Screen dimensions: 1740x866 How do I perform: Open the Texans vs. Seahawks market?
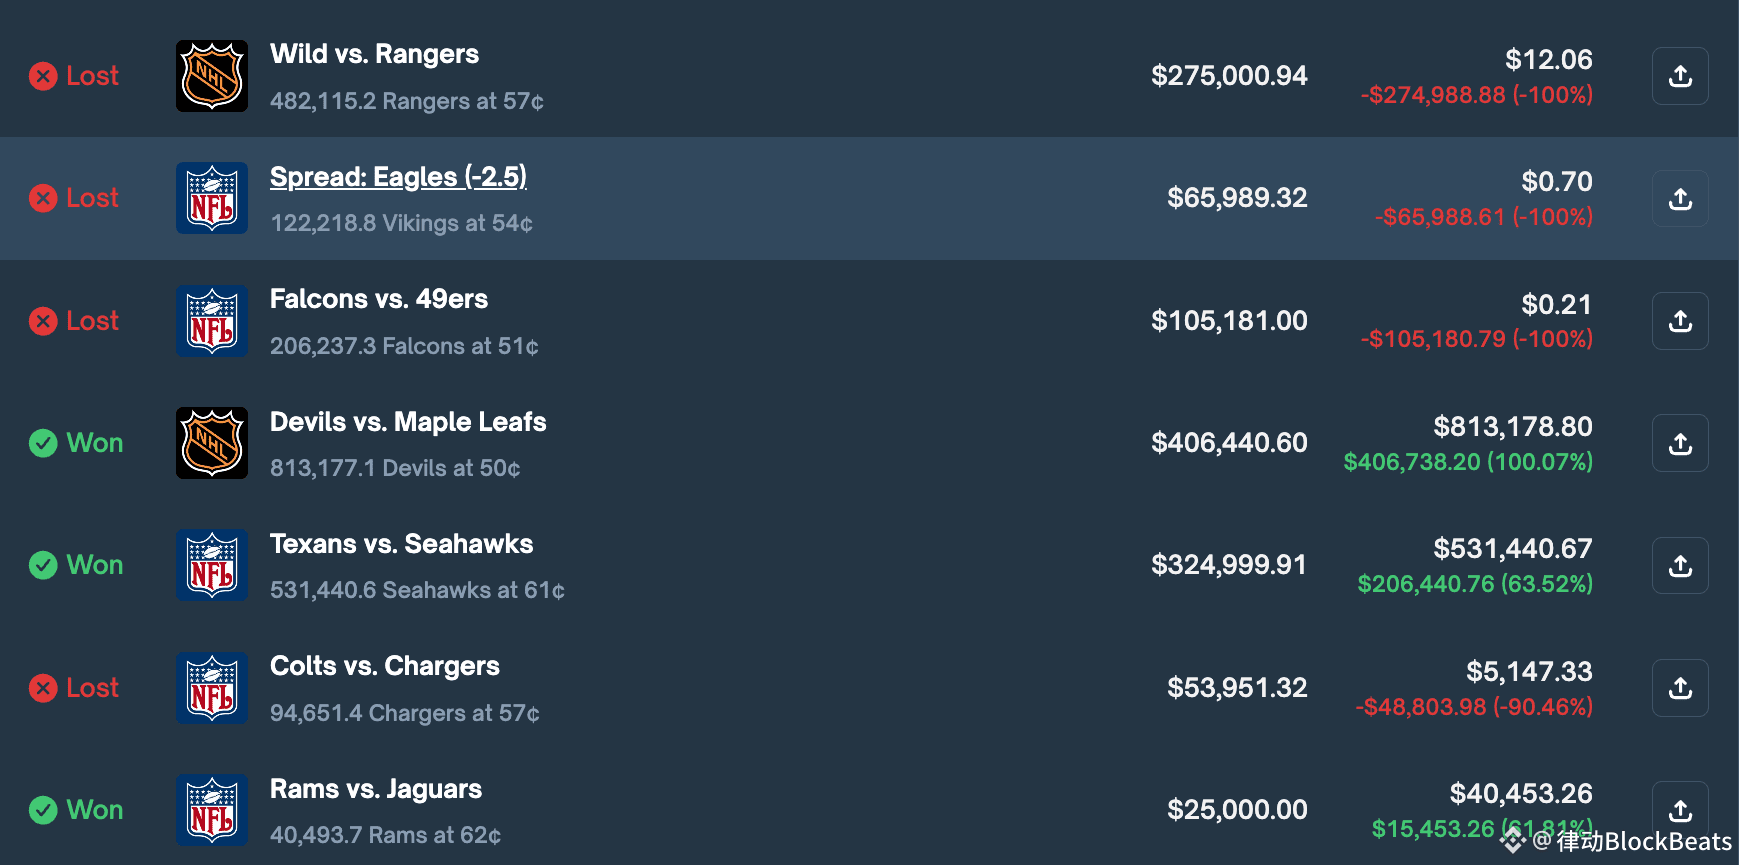[401, 544]
